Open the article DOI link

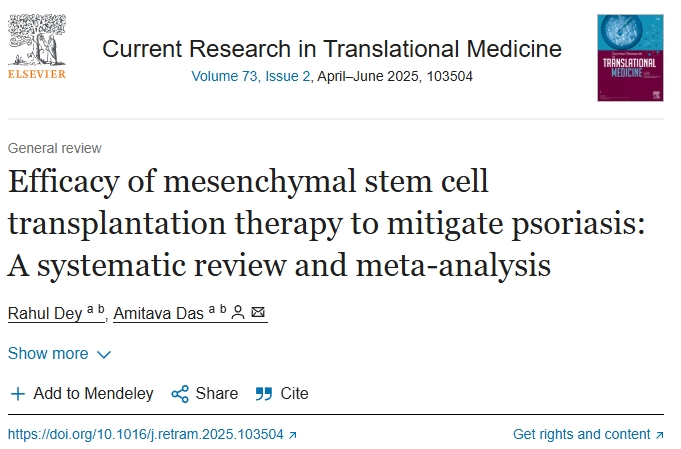(145, 435)
